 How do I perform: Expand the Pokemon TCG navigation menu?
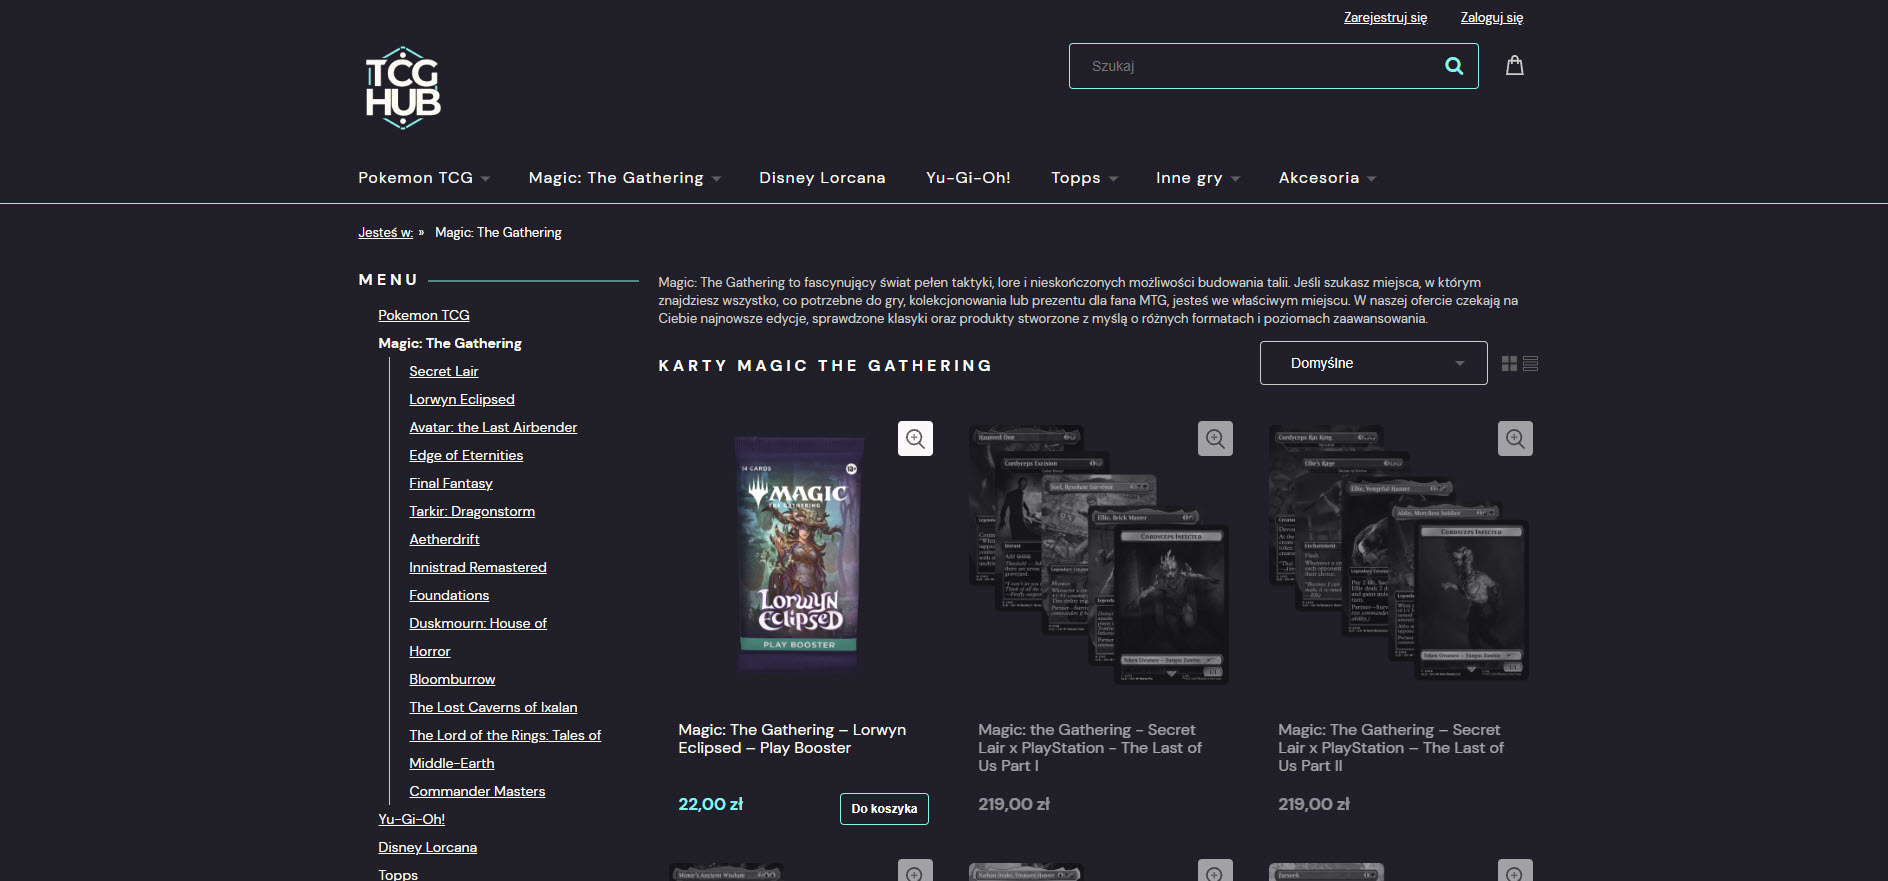point(424,178)
